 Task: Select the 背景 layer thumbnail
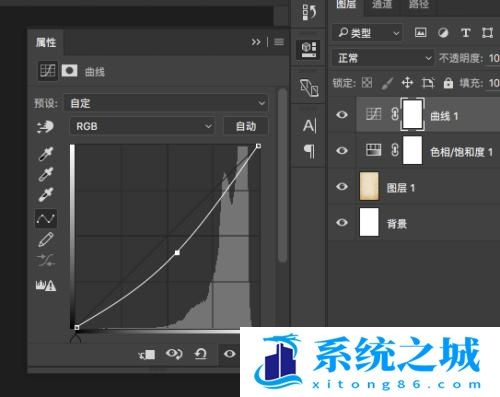369,222
